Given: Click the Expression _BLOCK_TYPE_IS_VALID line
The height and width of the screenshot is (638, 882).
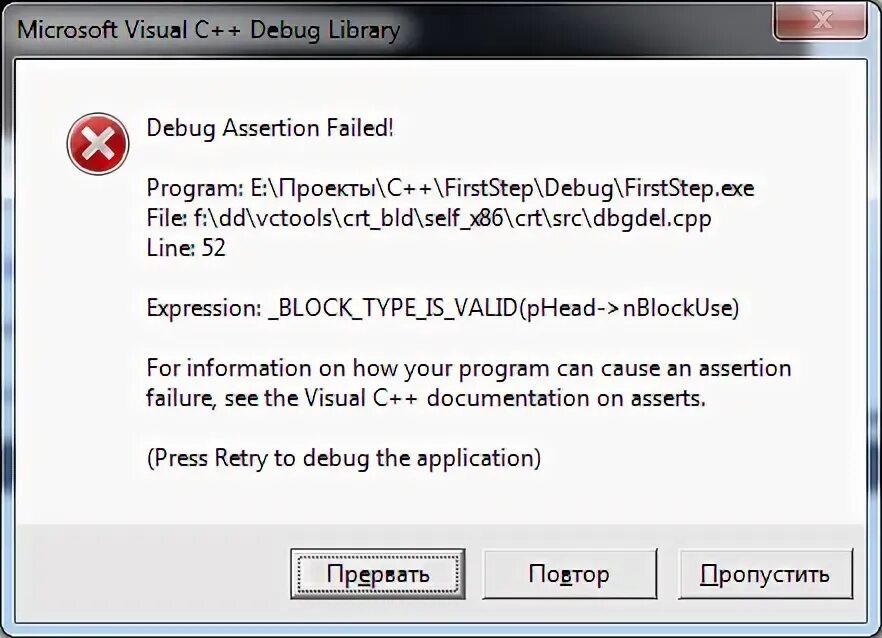Looking at the screenshot, I should pos(442,308).
